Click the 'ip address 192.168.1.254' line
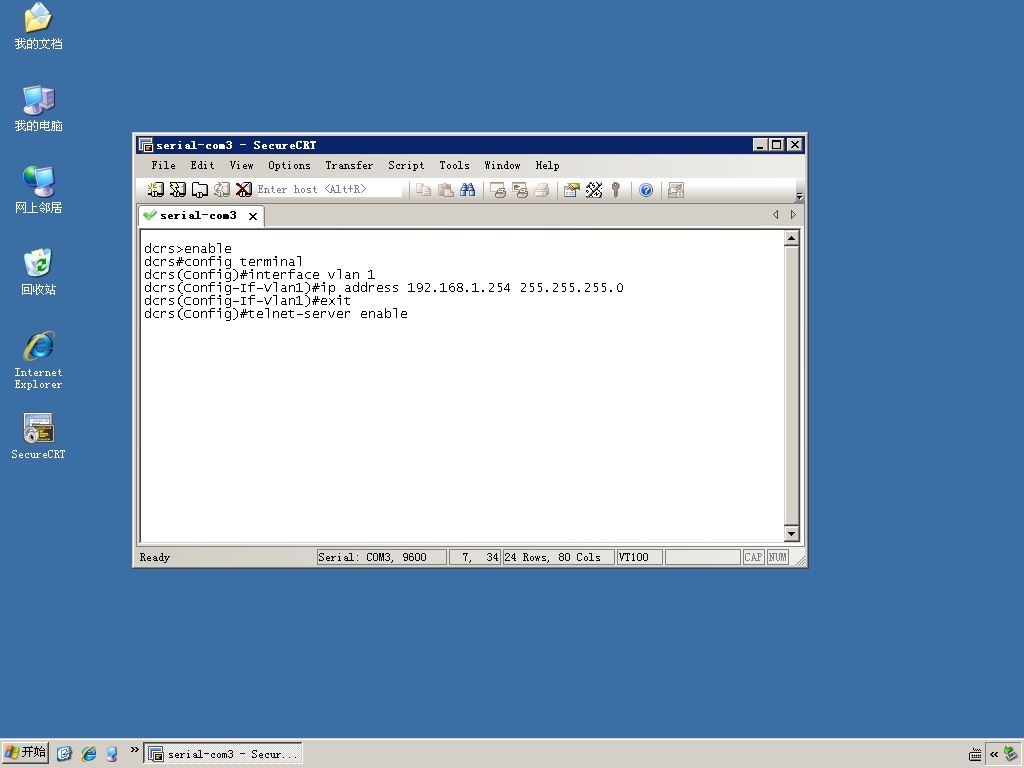 tap(383, 288)
